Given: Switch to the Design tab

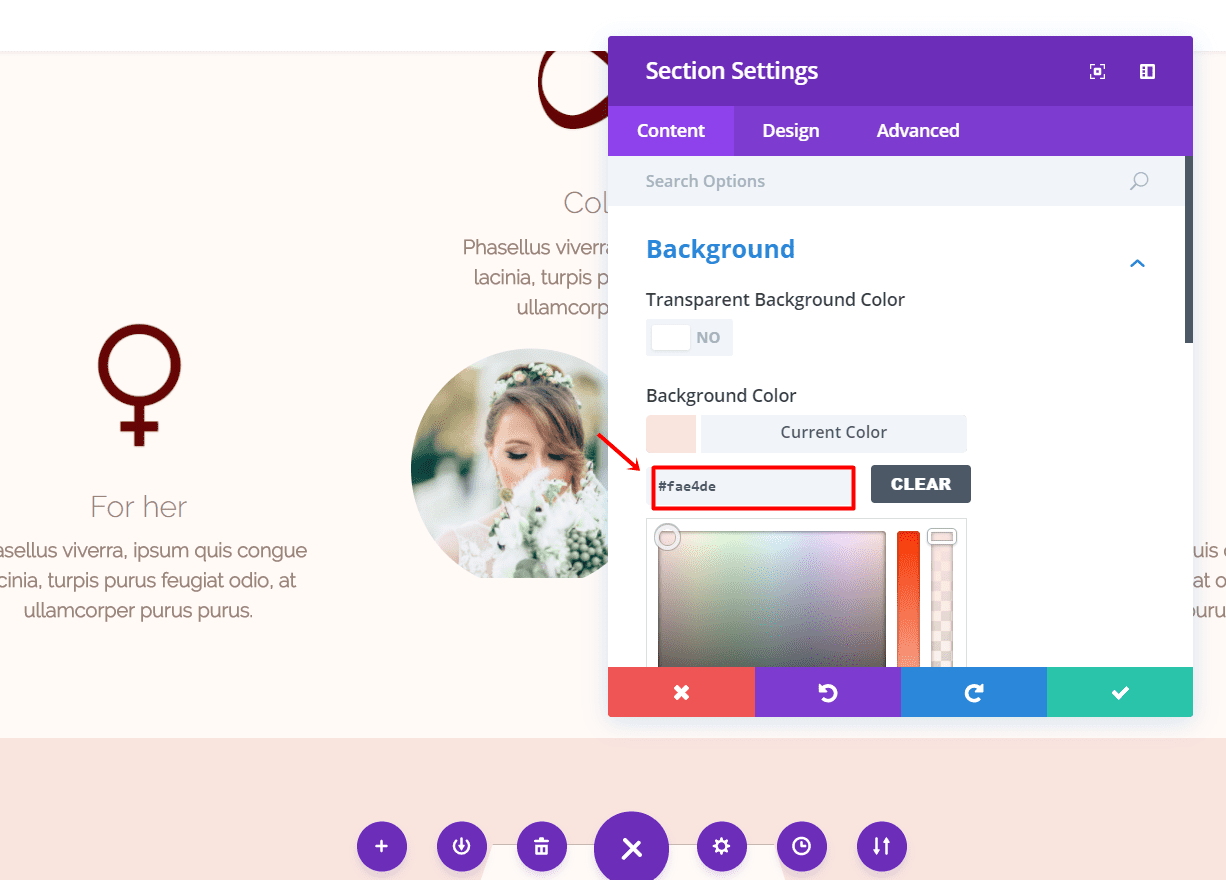Looking at the screenshot, I should [791, 131].
